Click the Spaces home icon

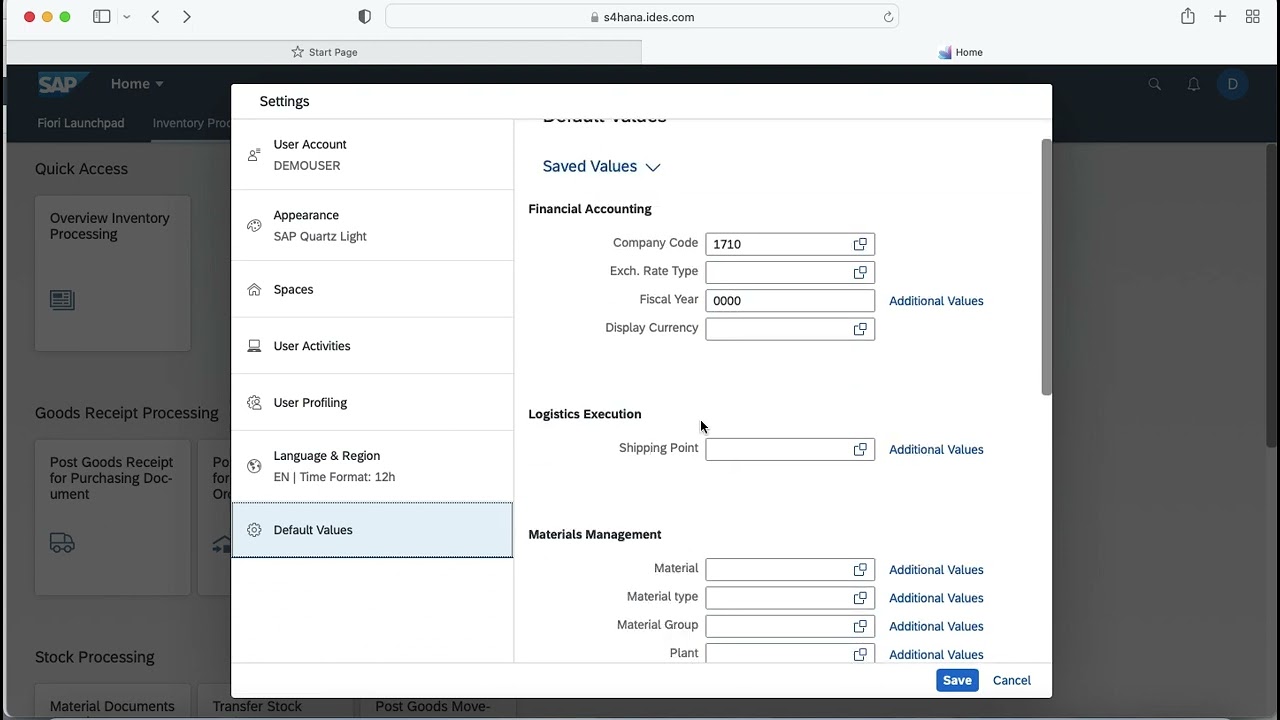254,289
